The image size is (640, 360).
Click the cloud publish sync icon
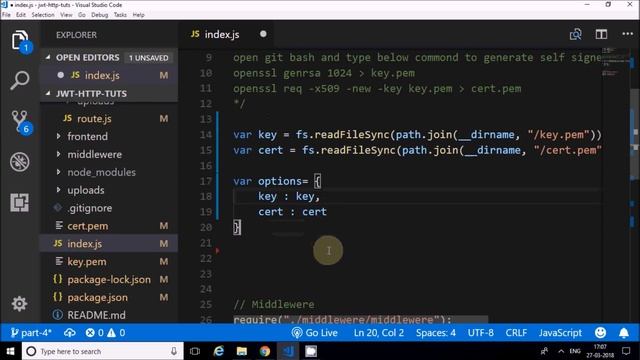click(x=70, y=333)
